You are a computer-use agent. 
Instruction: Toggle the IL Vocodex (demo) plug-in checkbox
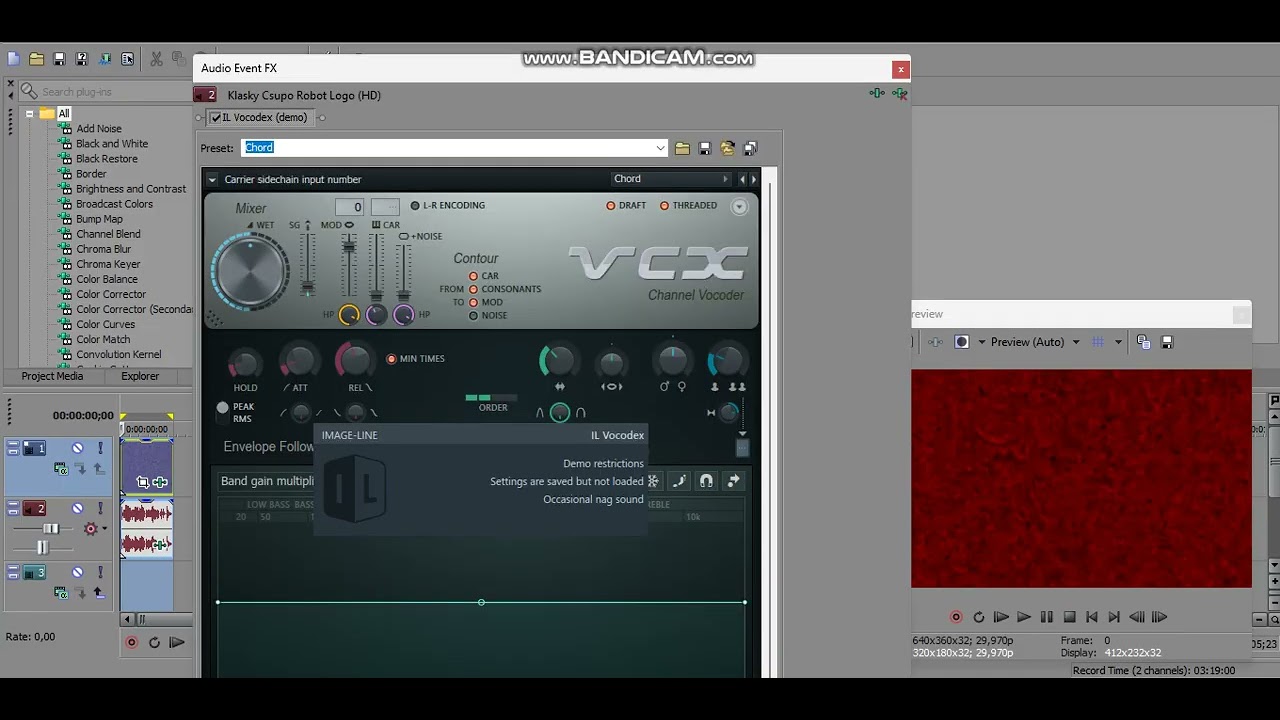tap(216, 118)
